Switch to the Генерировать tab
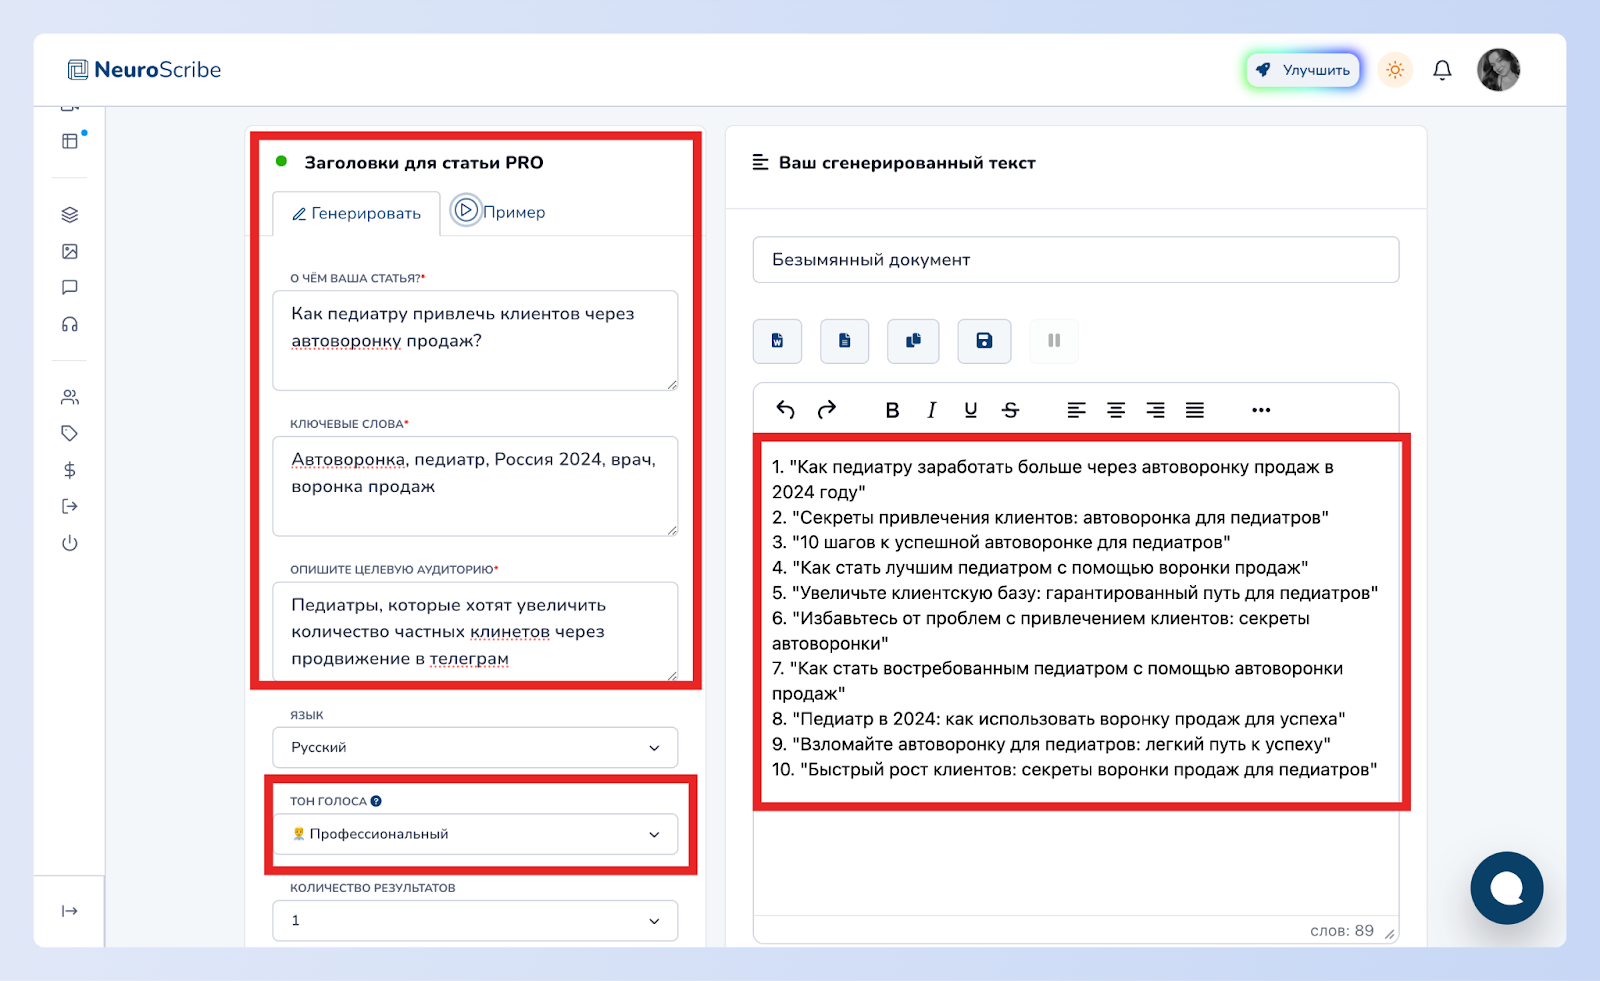This screenshot has height=981, width=1600. coord(356,213)
